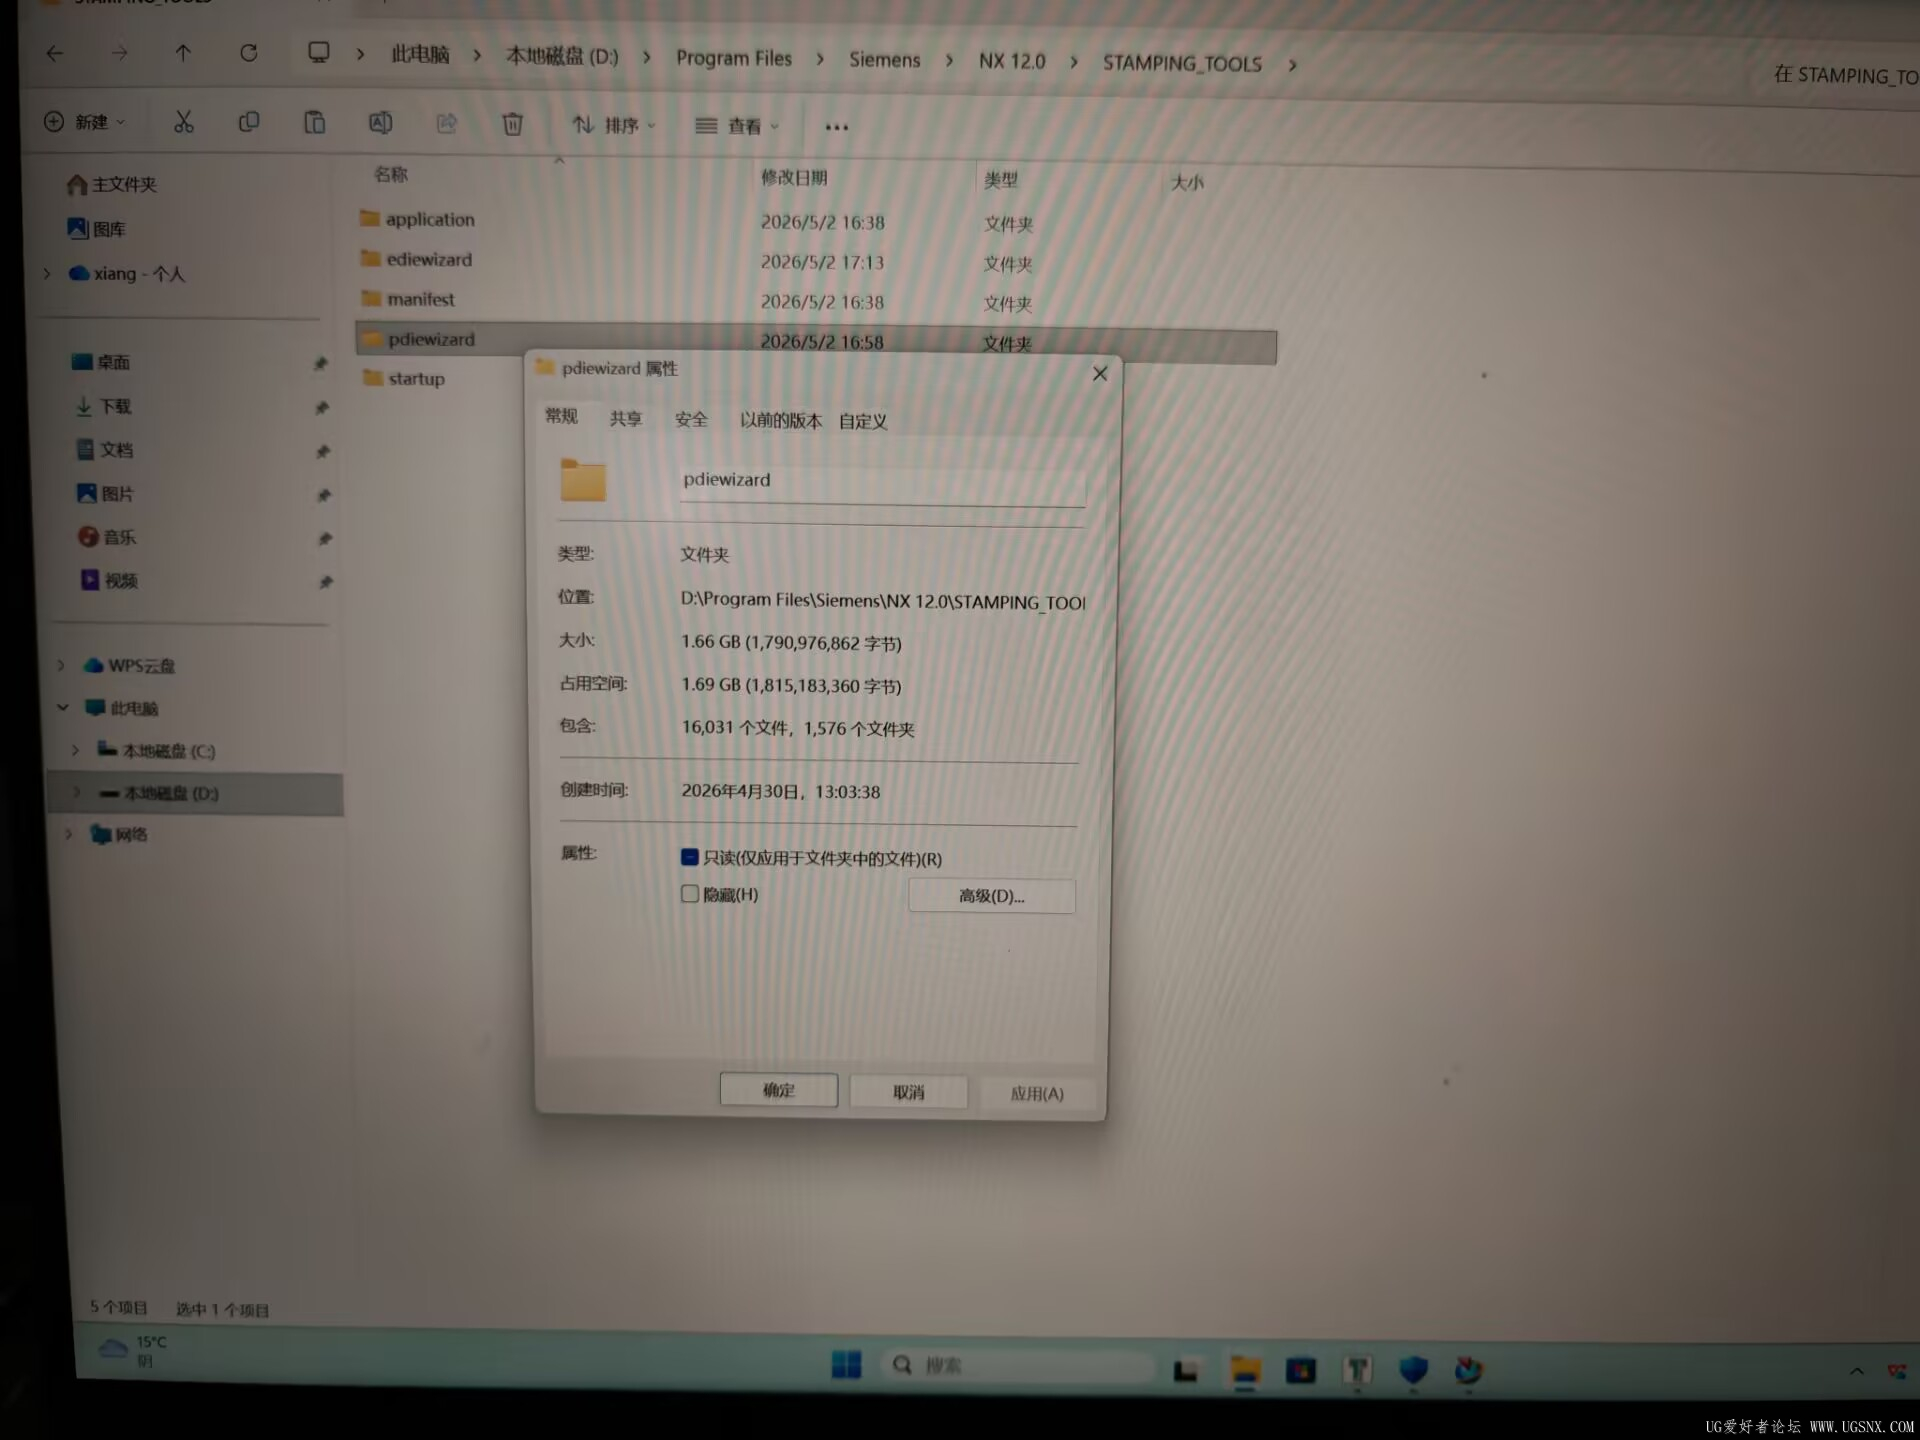1920x1440 pixels.
Task: Collapse the 此电脑 tree node
Action: point(63,707)
